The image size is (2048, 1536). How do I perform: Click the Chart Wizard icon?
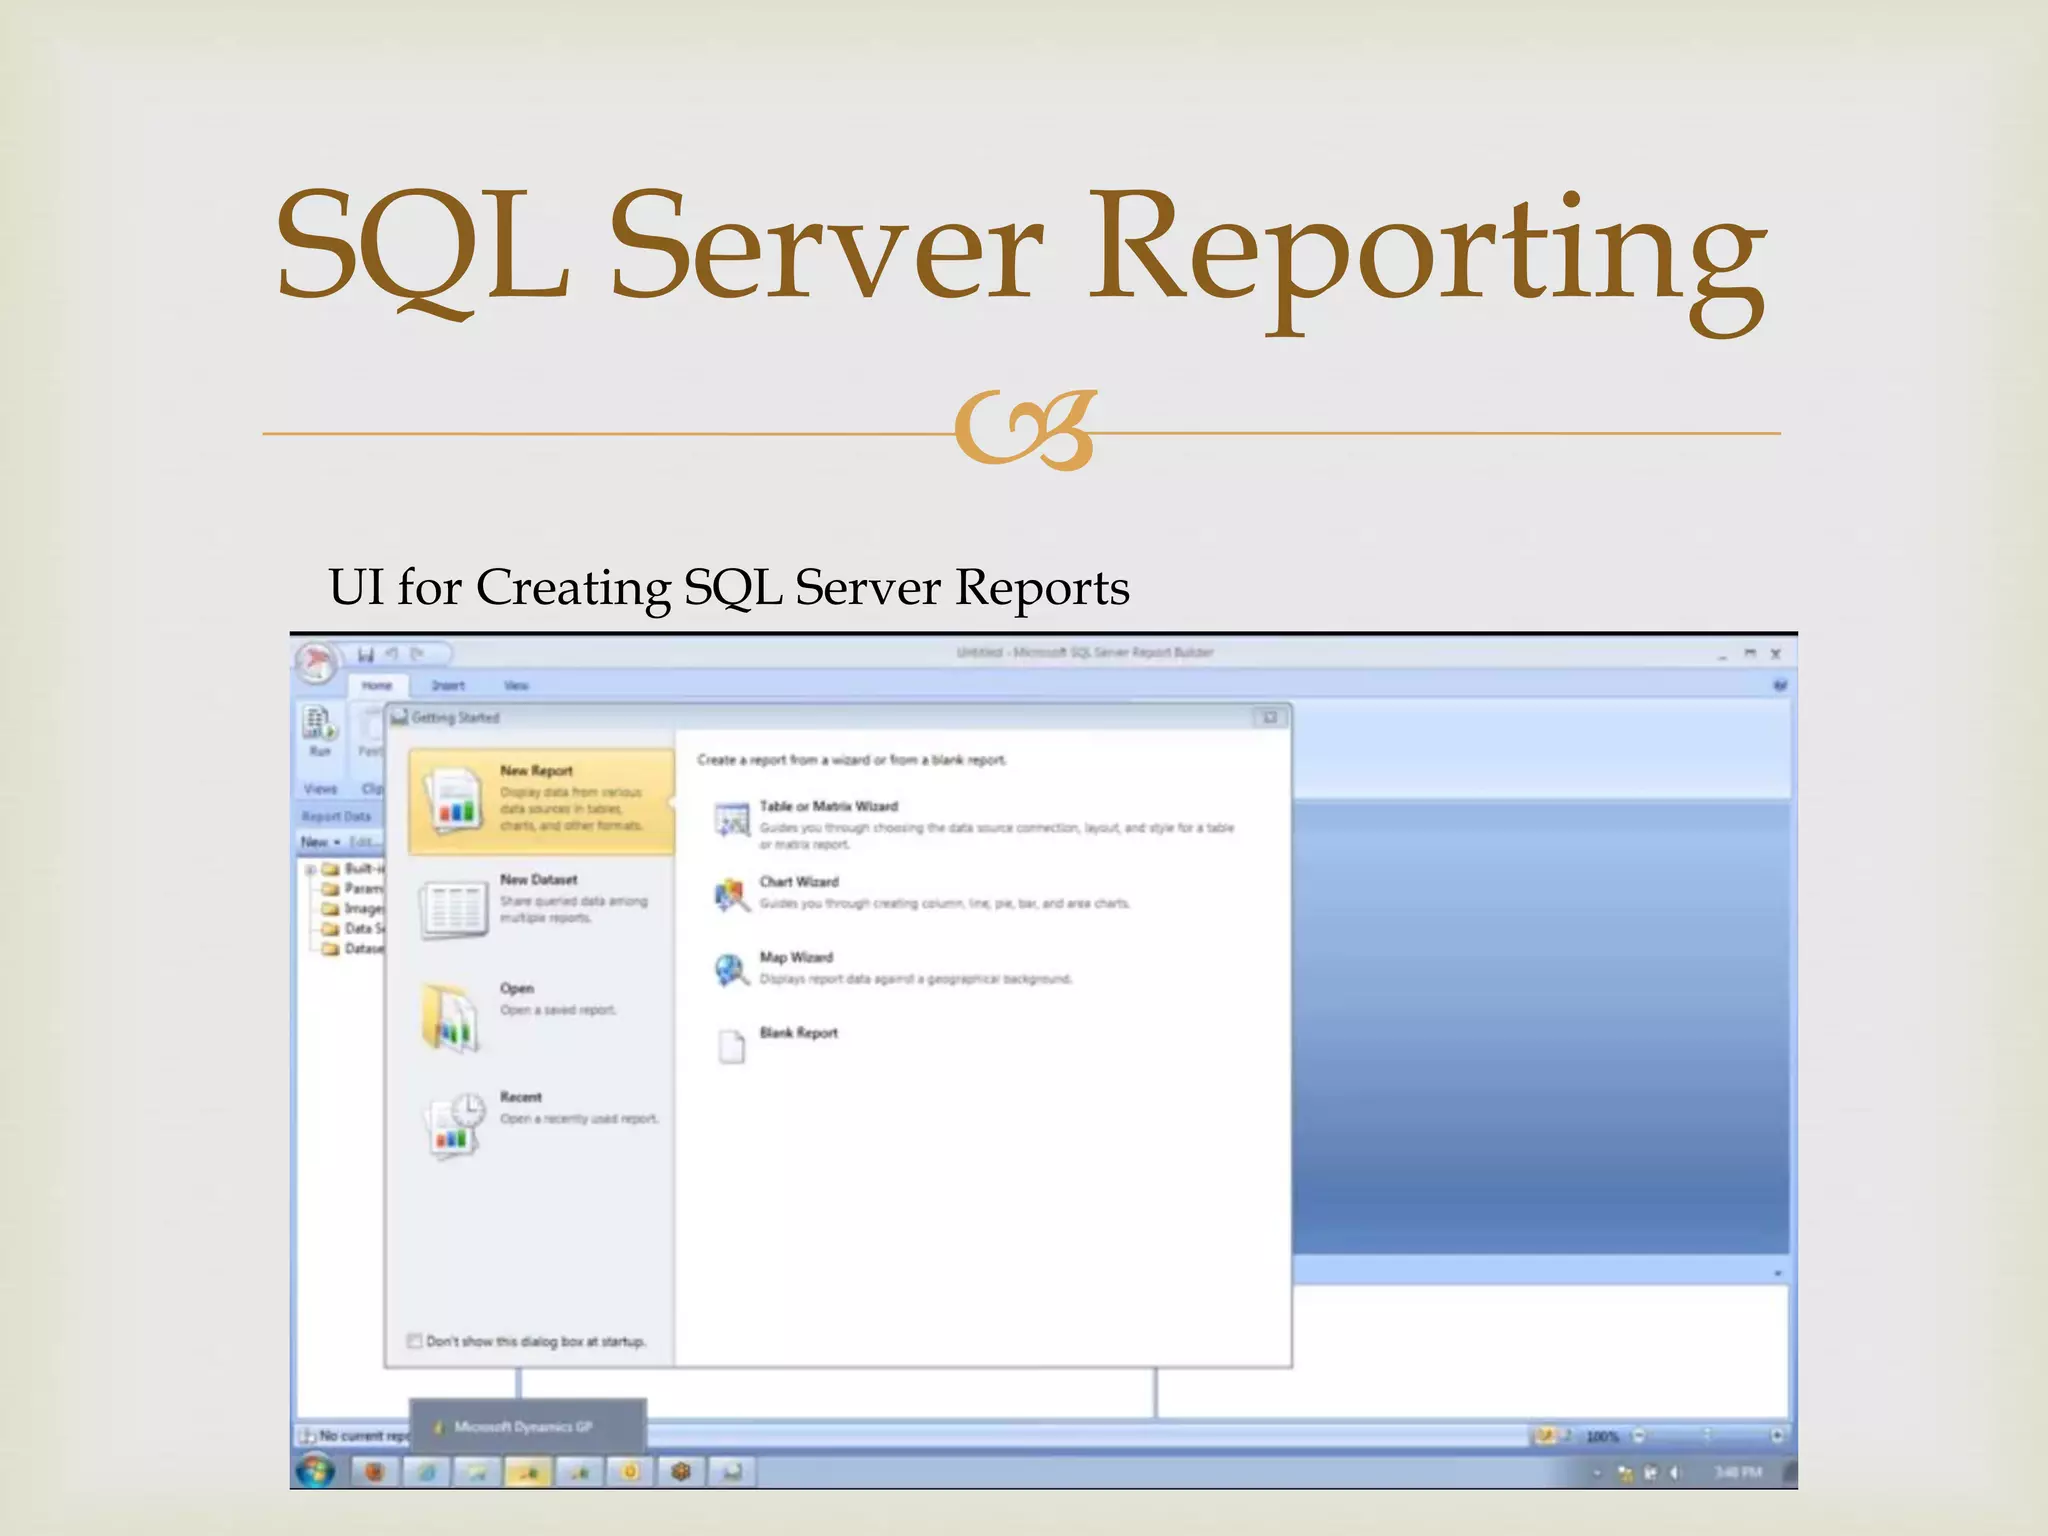(732, 895)
